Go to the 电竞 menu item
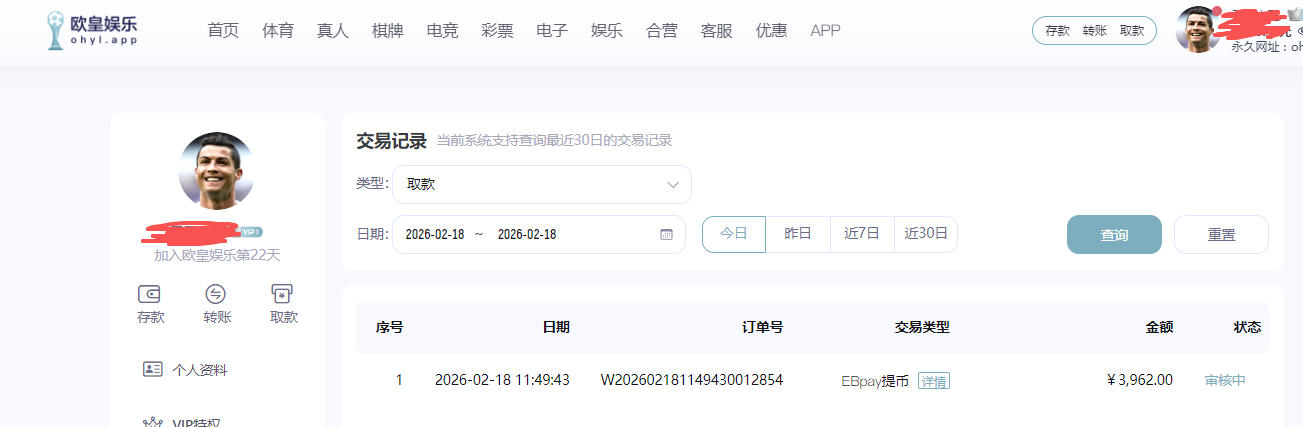 442,31
